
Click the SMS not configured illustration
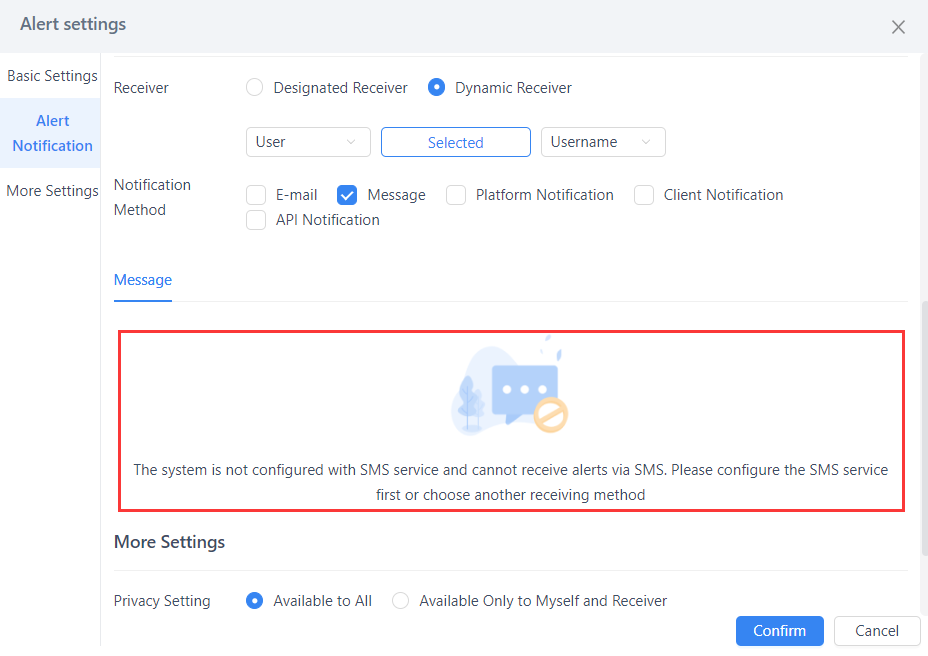pos(511,390)
